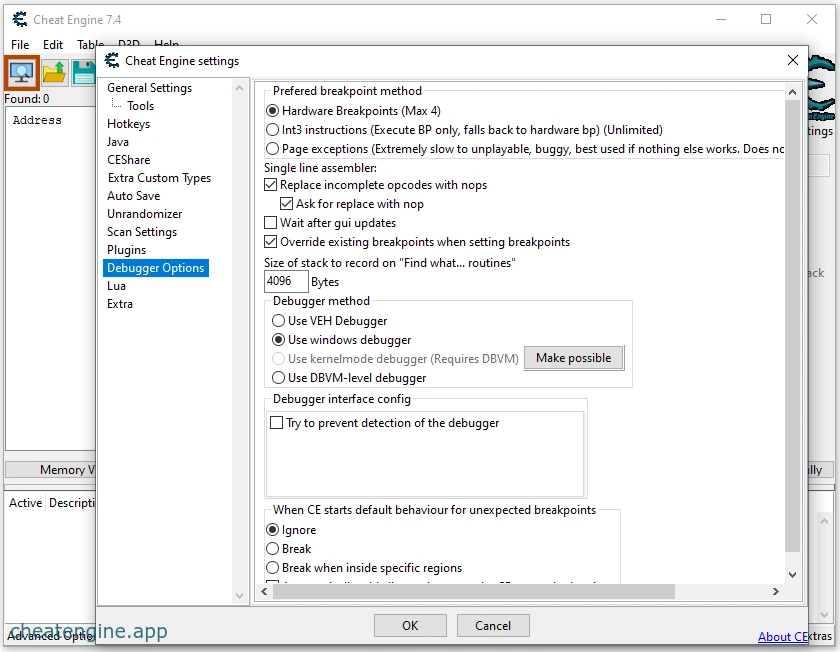Image resolution: width=840 pixels, height=652 pixels.
Task: Click OK to apply settings
Action: coord(410,626)
